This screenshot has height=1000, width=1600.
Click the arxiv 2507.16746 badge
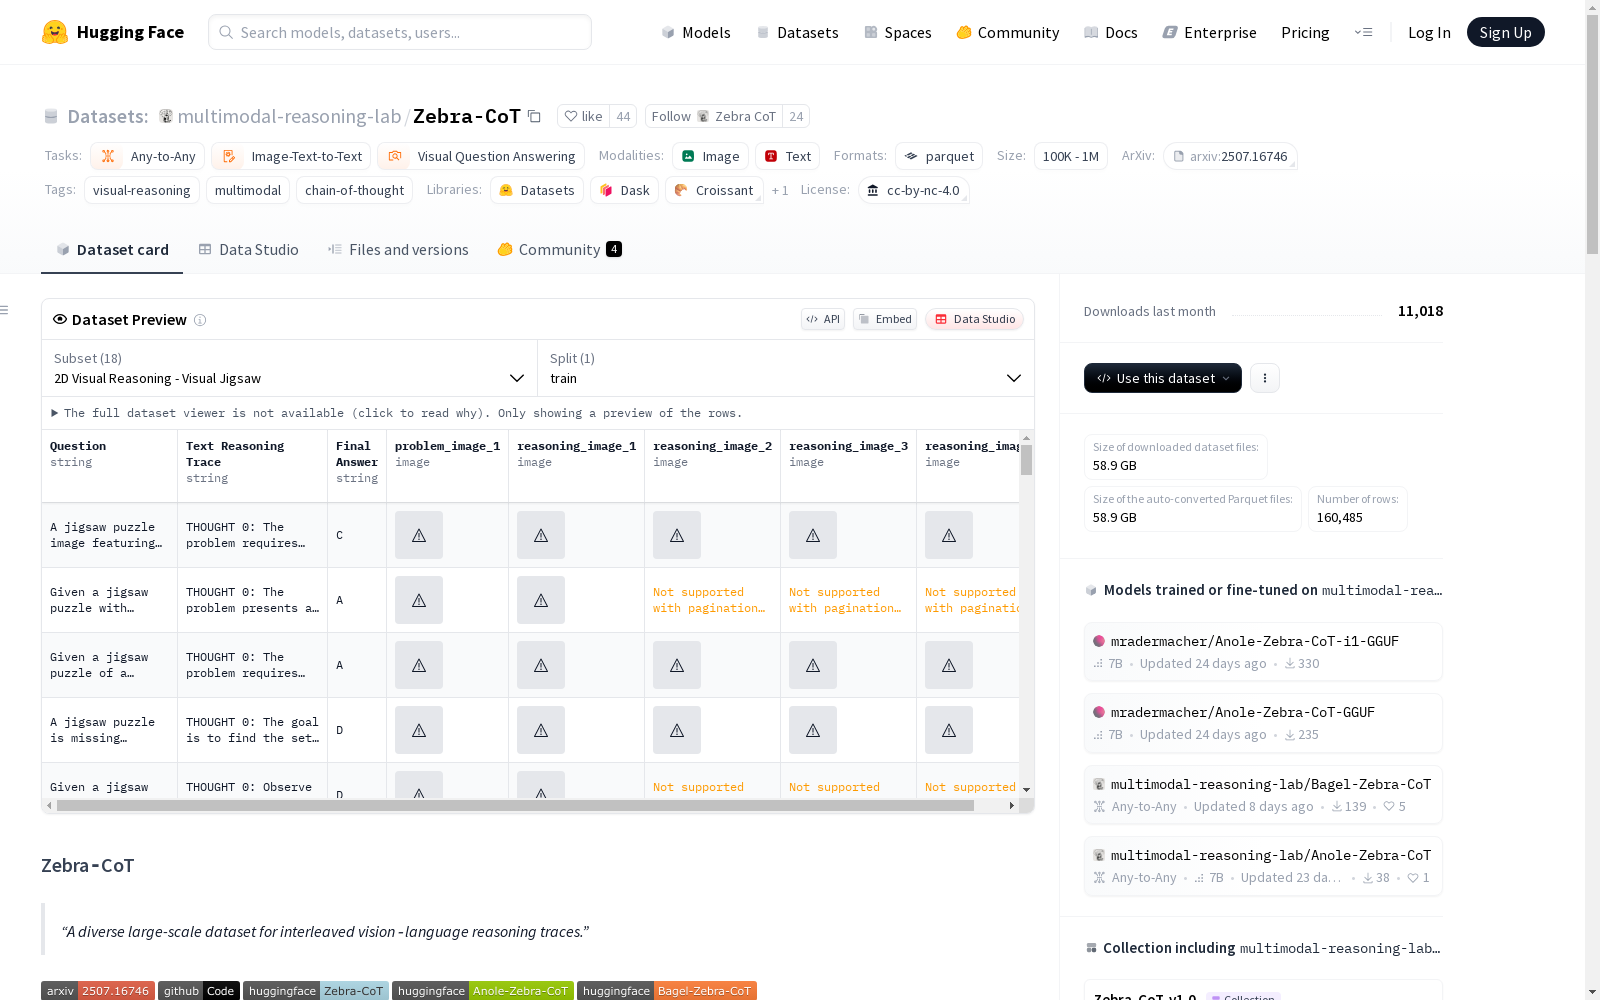[x=98, y=991]
